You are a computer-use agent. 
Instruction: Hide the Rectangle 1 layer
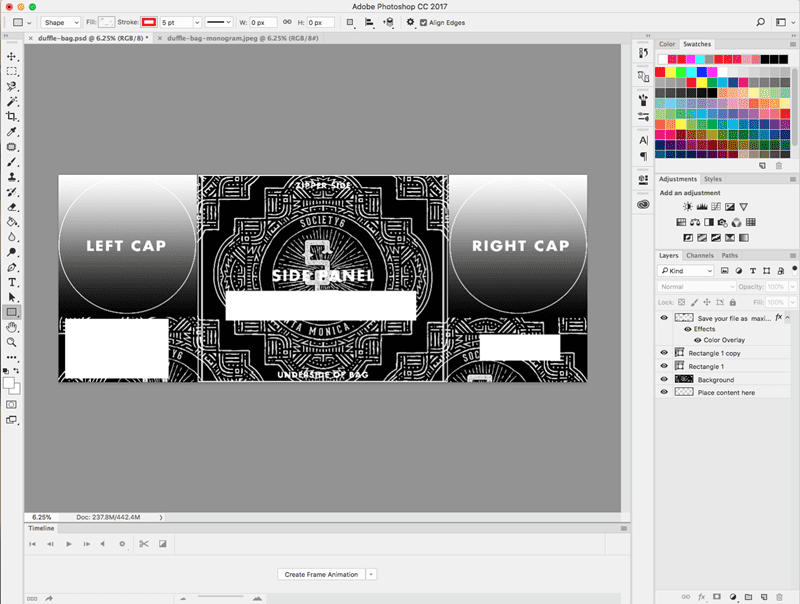664,366
